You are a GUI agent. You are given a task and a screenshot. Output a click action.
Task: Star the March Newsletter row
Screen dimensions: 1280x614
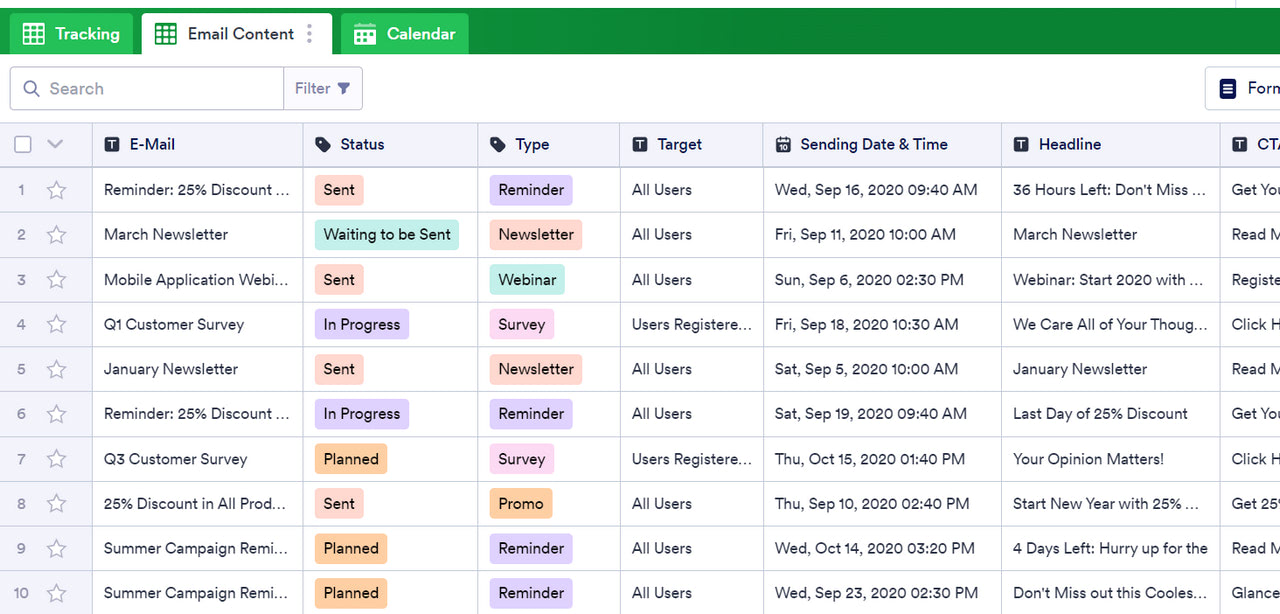coord(56,235)
